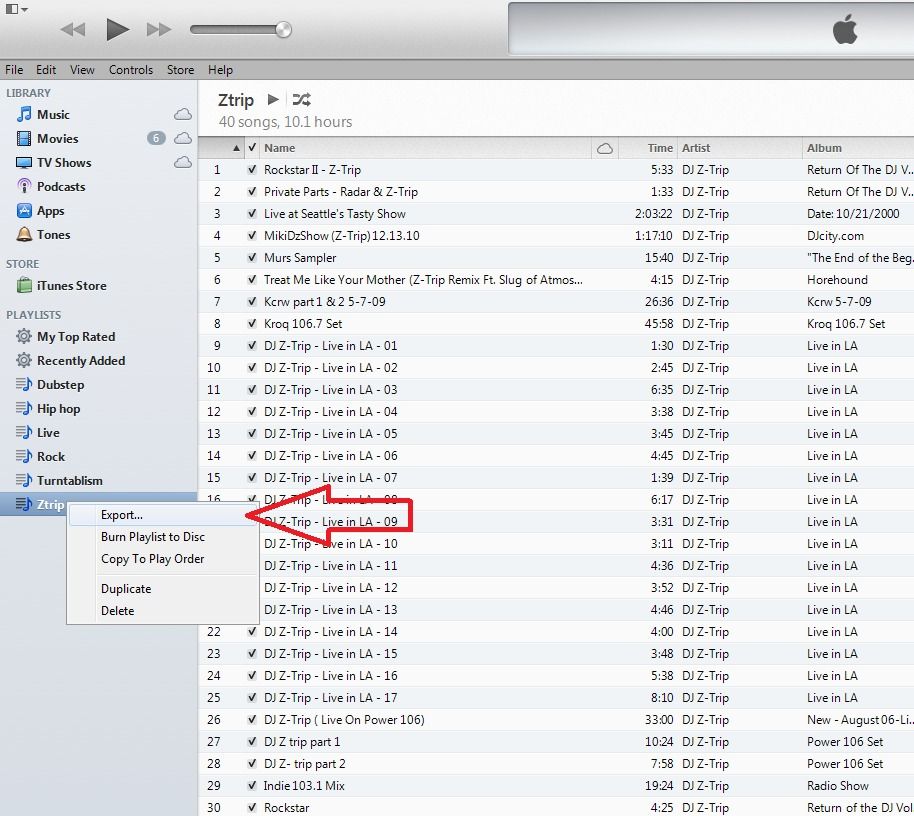
Task: Click the Horehound album cell
Action: (x=837, y=280)
